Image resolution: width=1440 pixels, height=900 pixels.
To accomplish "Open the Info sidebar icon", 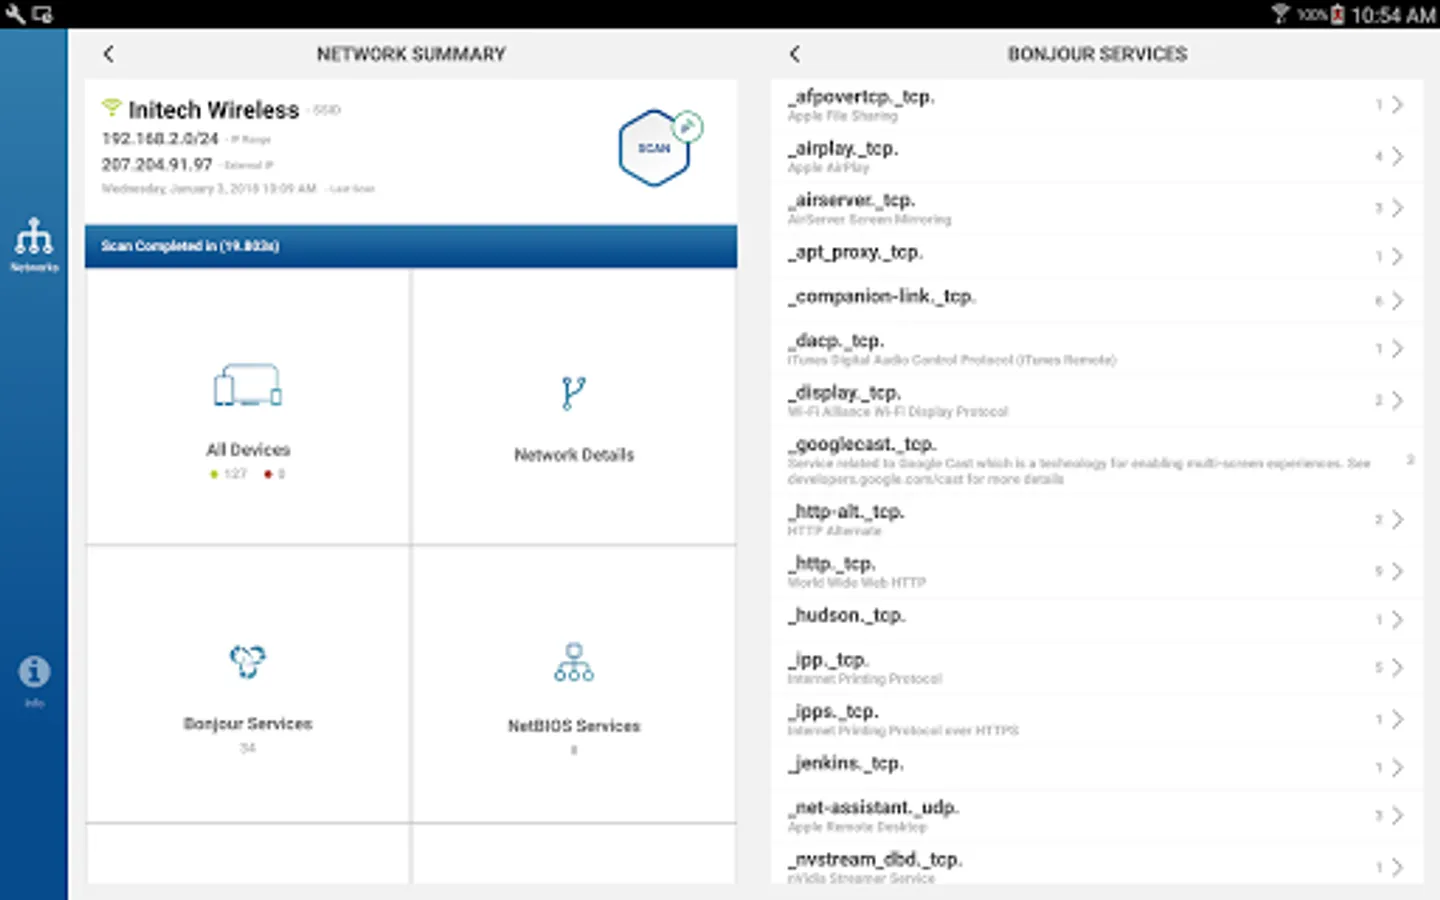I will [34, 672].
